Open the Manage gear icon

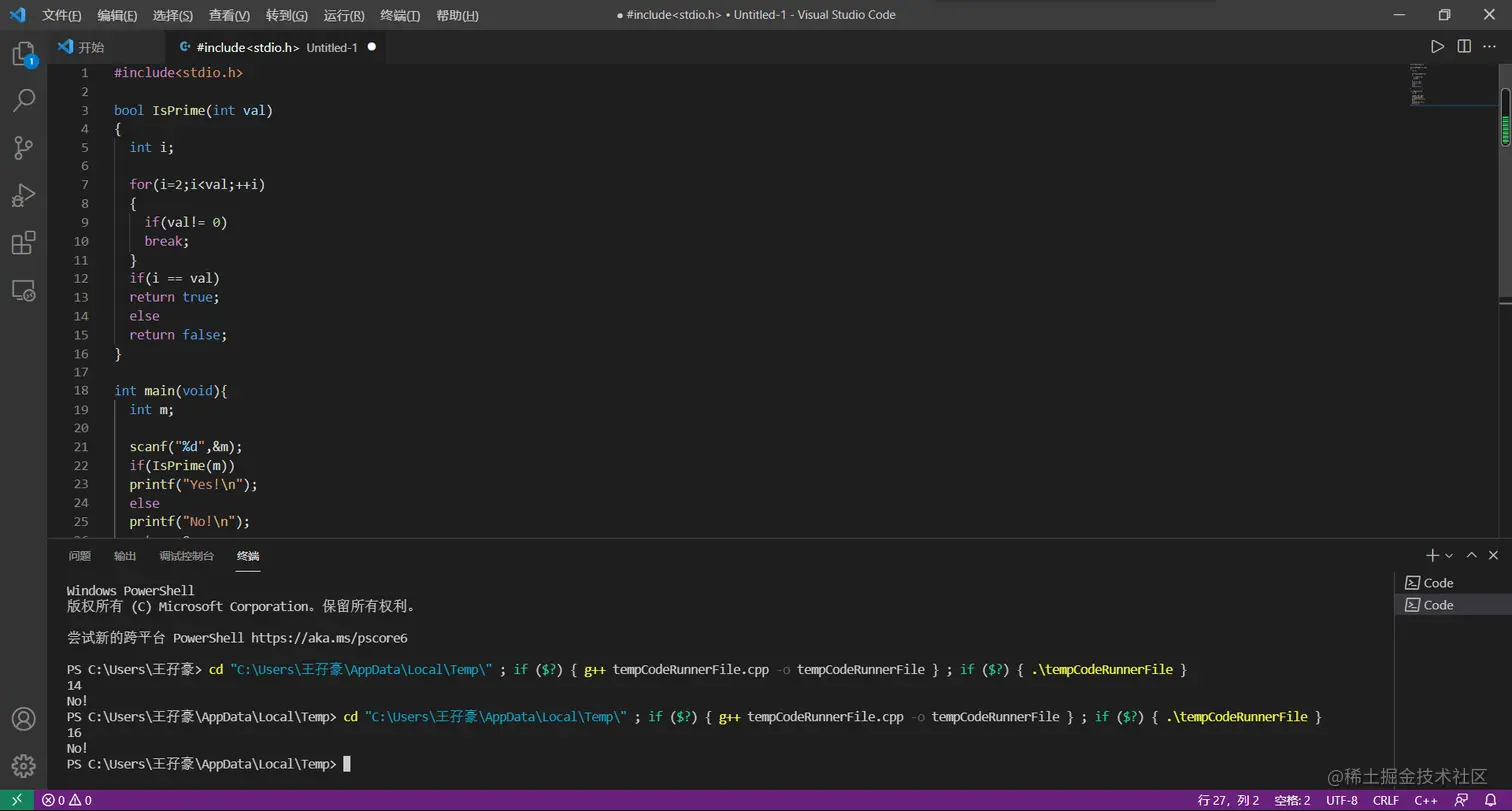tap(23, 766)
